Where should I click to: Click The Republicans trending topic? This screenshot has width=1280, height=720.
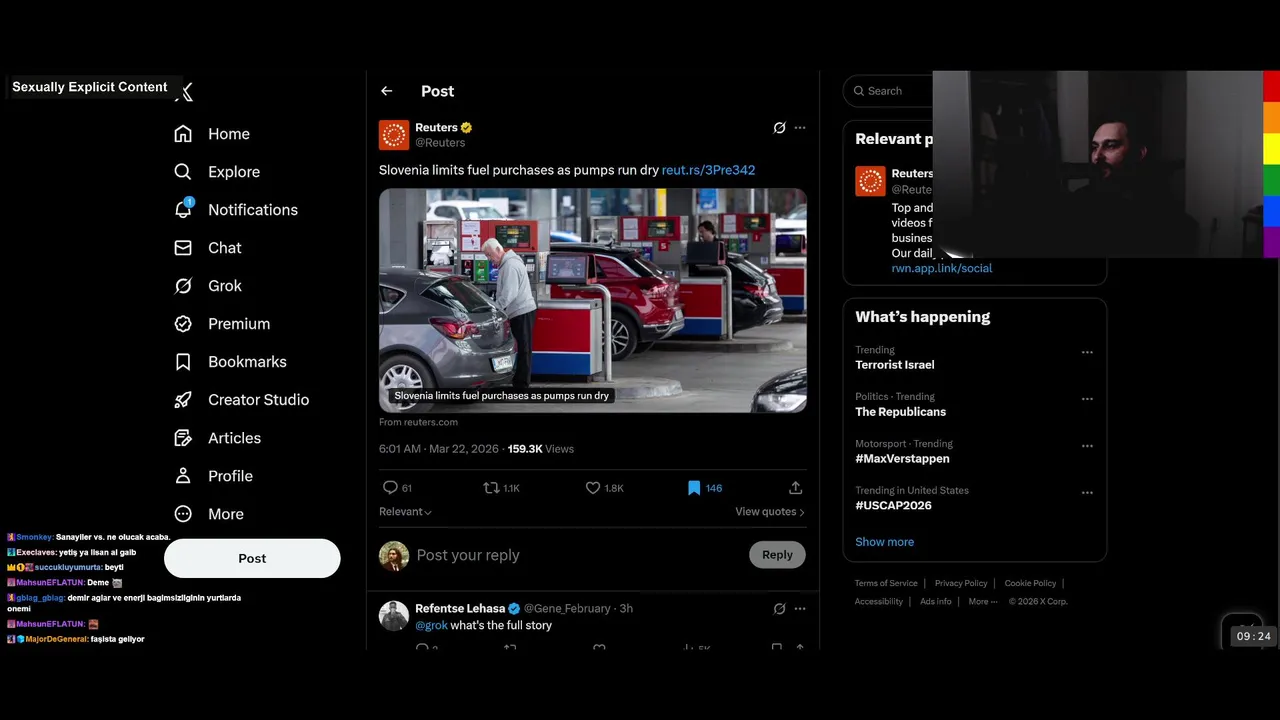[900, 412]
